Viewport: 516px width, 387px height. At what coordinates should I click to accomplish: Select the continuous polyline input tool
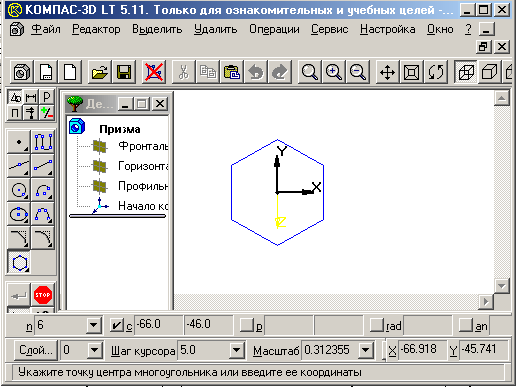point(43,142)
